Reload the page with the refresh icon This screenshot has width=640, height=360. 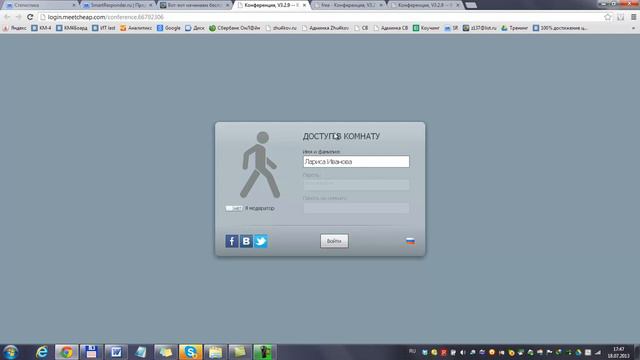point(30,17)
